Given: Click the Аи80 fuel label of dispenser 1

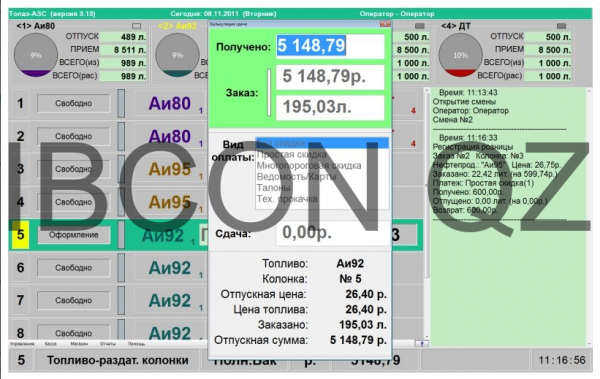Looking at the screenshot, I should pos(170,103).
